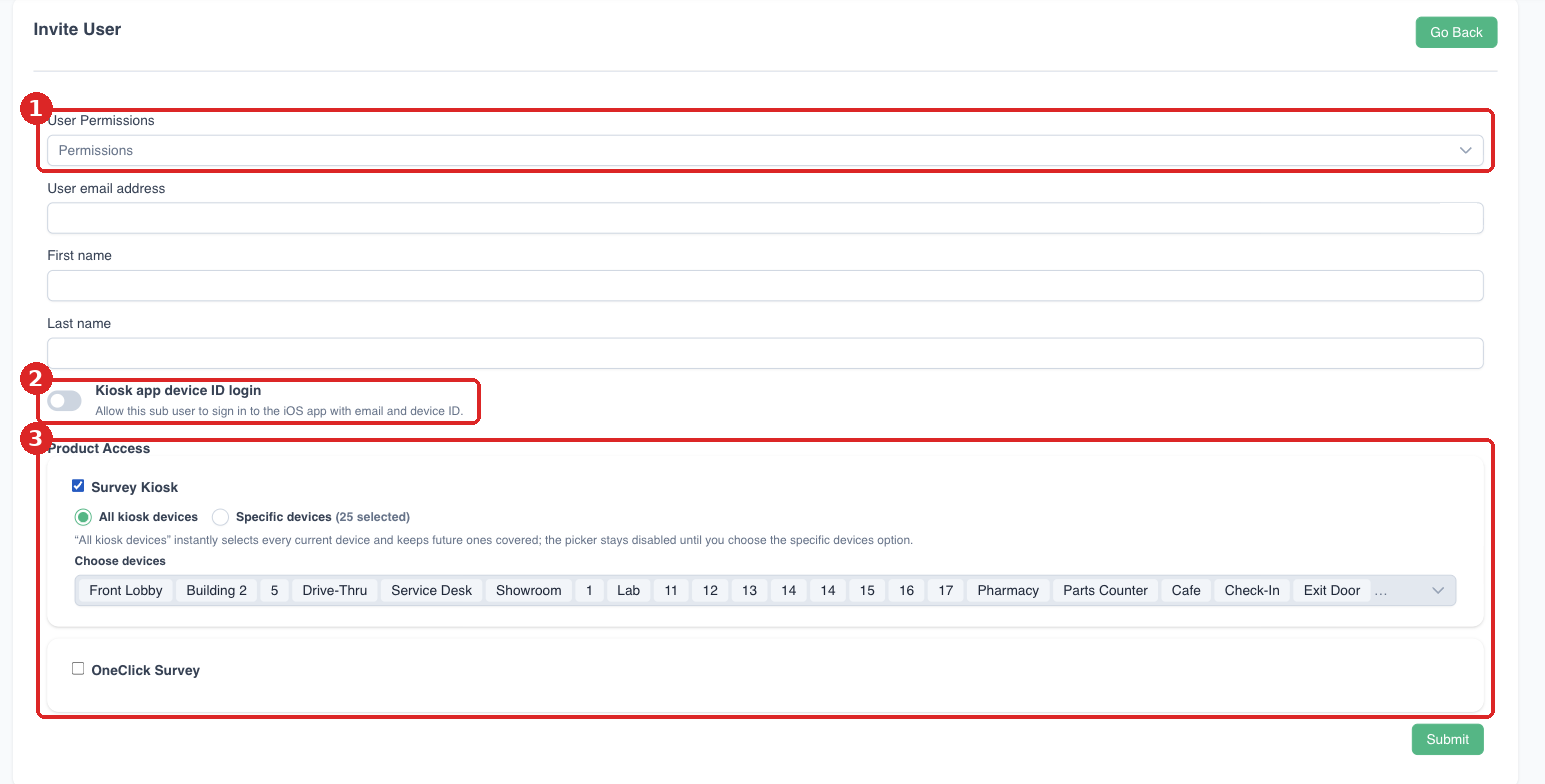The height and width of the screenshot is (784, 1545).
Task: Expand the Choose devices picker chevron
Action: click(x=1438, y=591)
